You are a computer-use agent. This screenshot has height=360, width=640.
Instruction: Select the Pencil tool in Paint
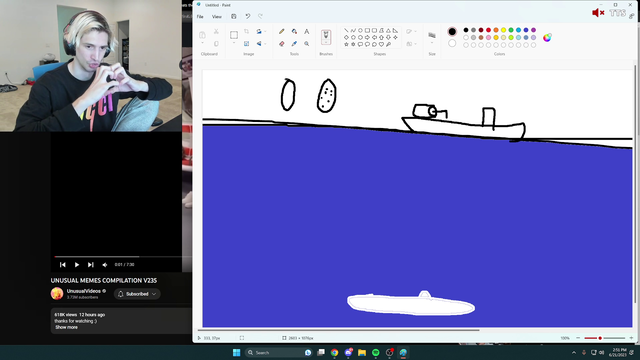coord(282,31)
